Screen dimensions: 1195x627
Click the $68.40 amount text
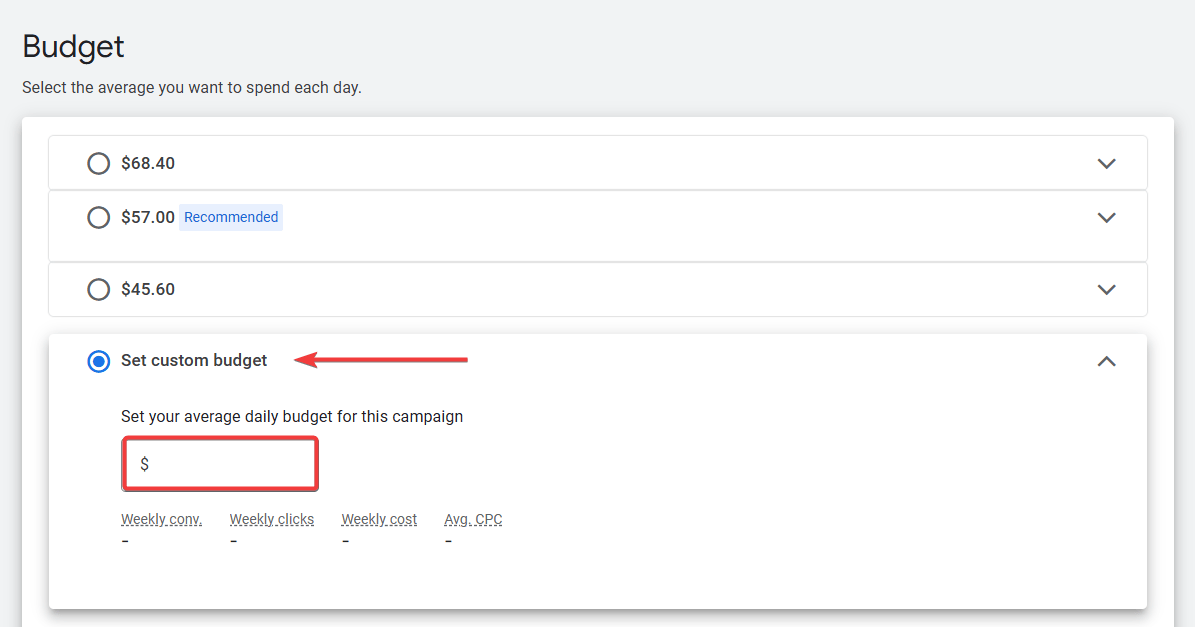point(148,163)
